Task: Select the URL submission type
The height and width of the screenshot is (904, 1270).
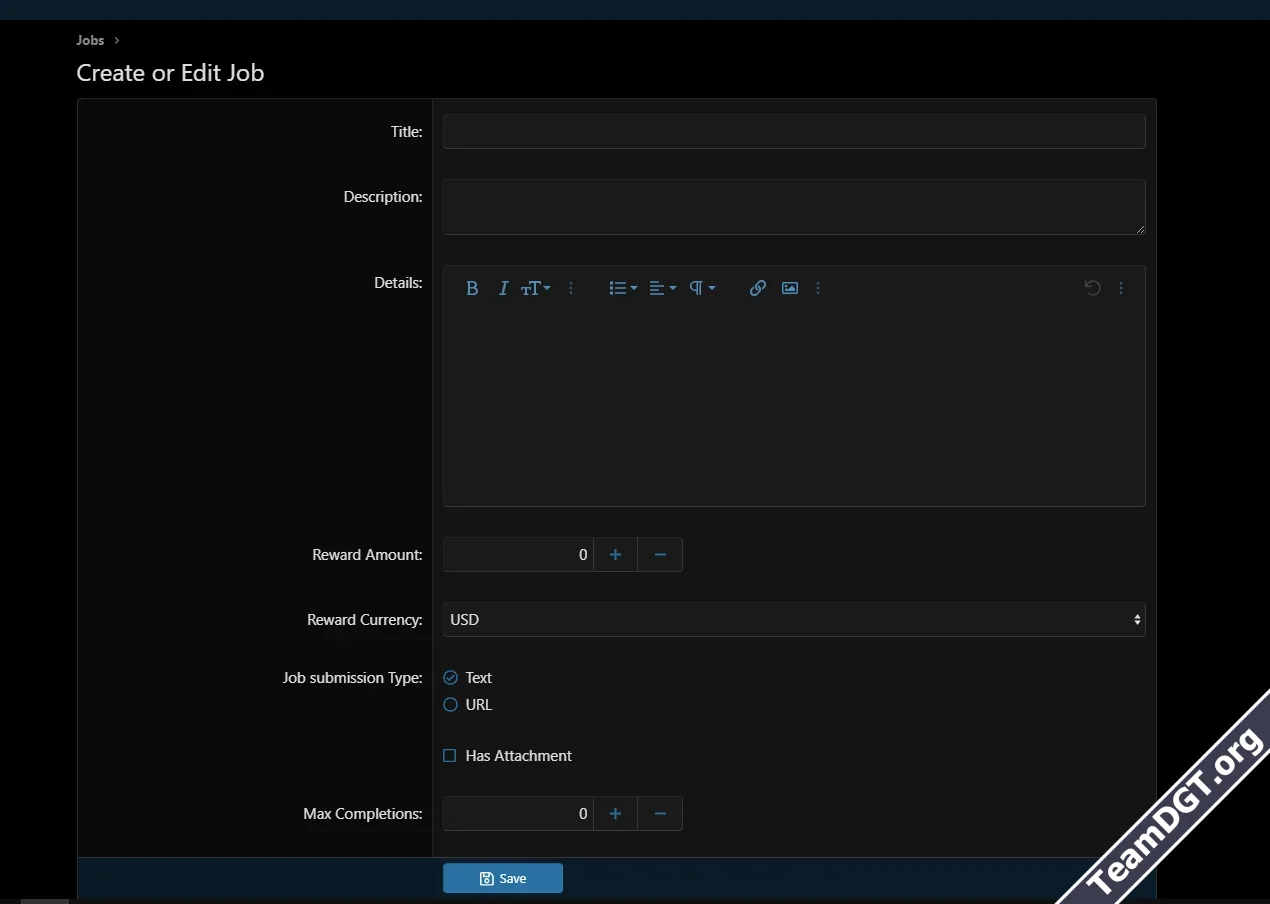Action: coord(451,705)
